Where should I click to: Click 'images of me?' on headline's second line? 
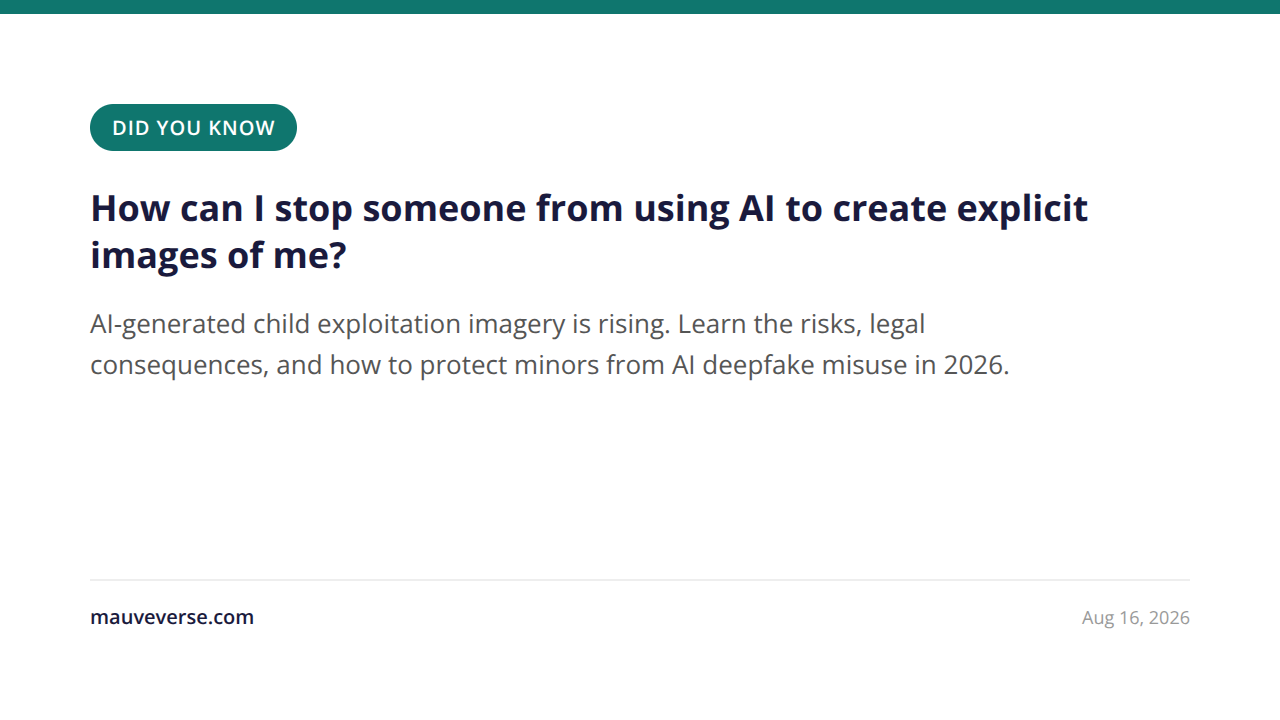tap(218, 255)
